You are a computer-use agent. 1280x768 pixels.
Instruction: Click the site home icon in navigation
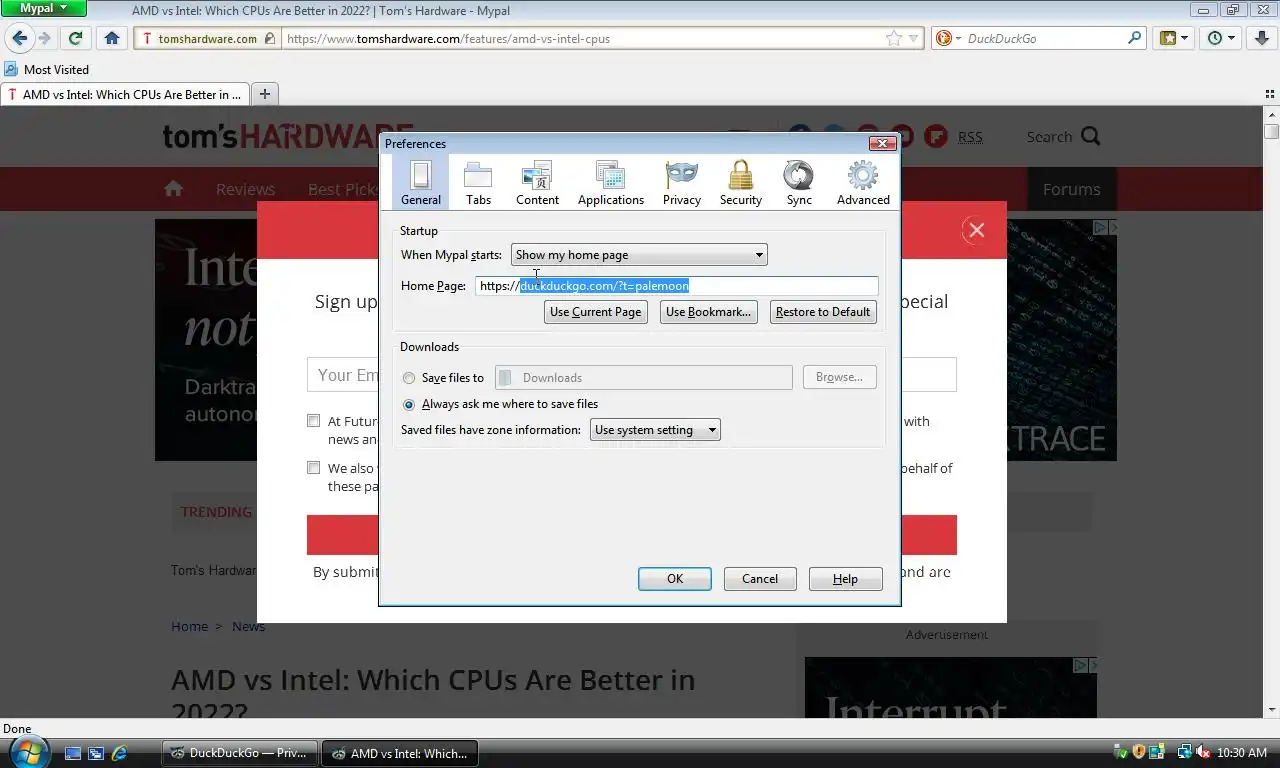pyautogui.click(x=174, y=189)
